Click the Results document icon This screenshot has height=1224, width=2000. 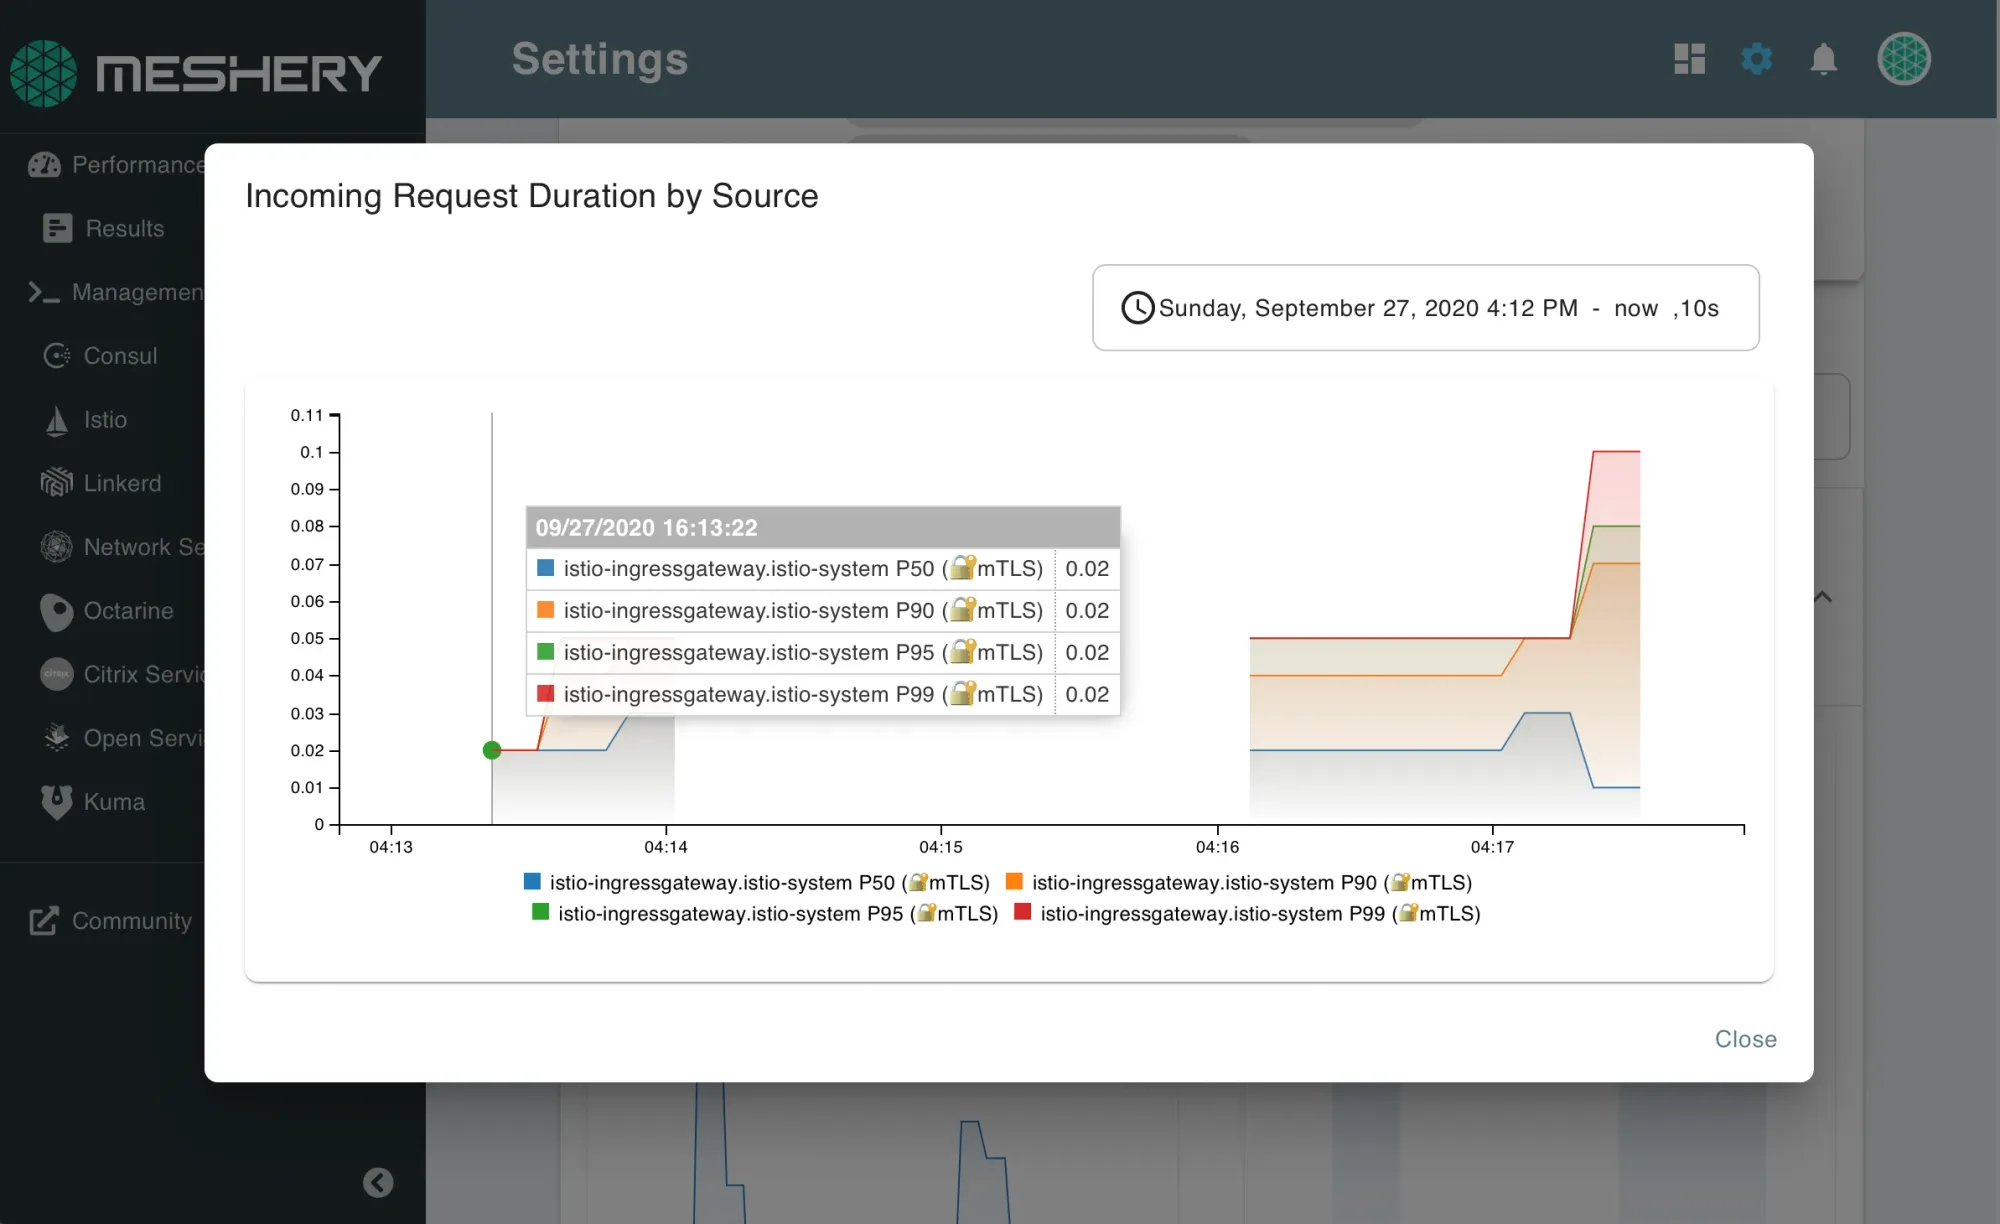pyautogui.click(x=58, y=228)
